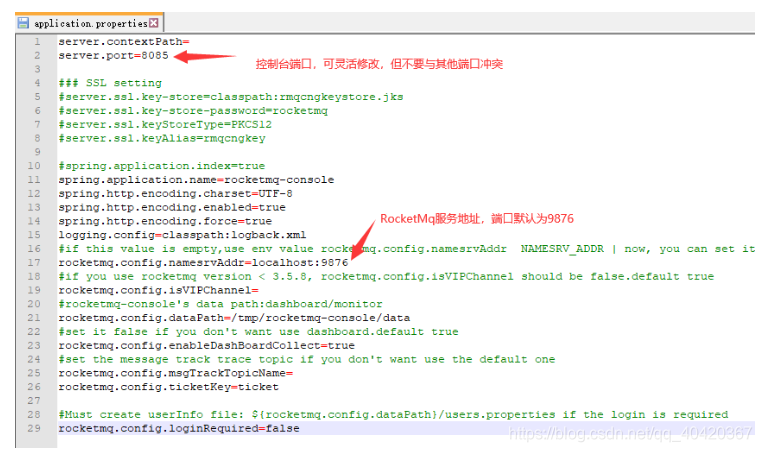Click the rocketmq.config.enableDashBoardCollect=true line
The height and width of the screenshot is (452, 762).
pyautogui.click(x=207, y=346)
